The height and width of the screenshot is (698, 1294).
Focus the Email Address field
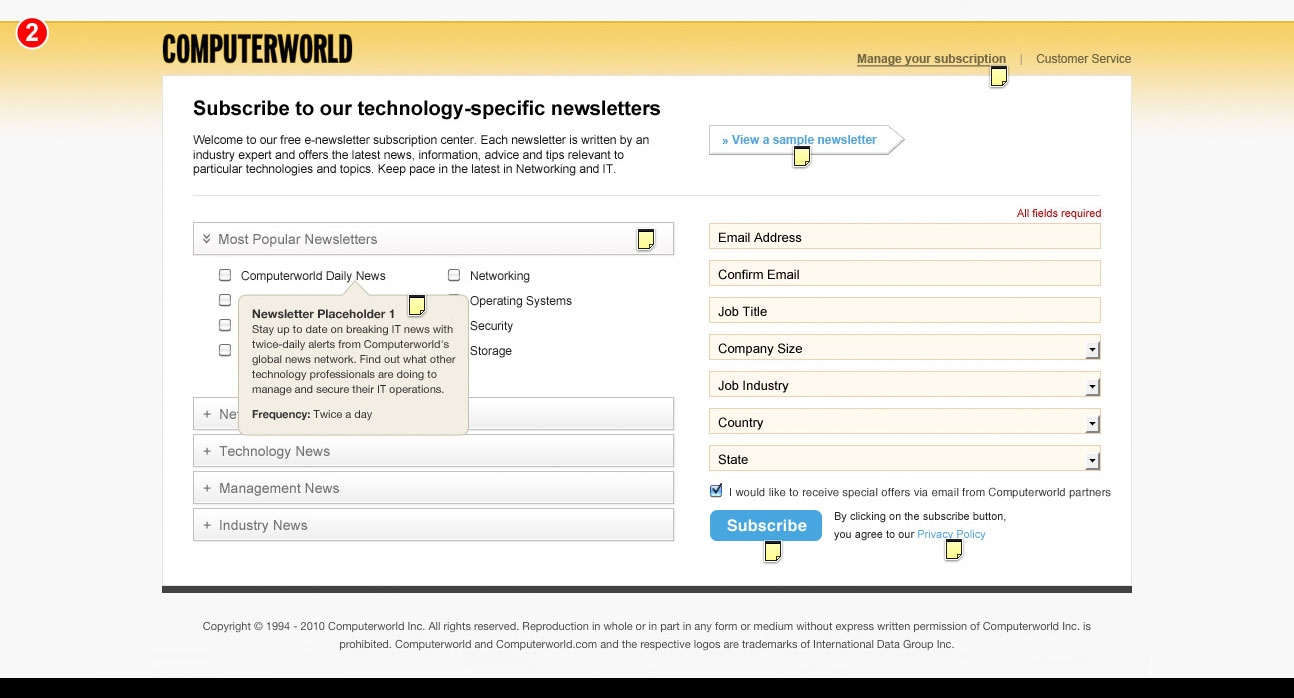[x=905, y=237]
